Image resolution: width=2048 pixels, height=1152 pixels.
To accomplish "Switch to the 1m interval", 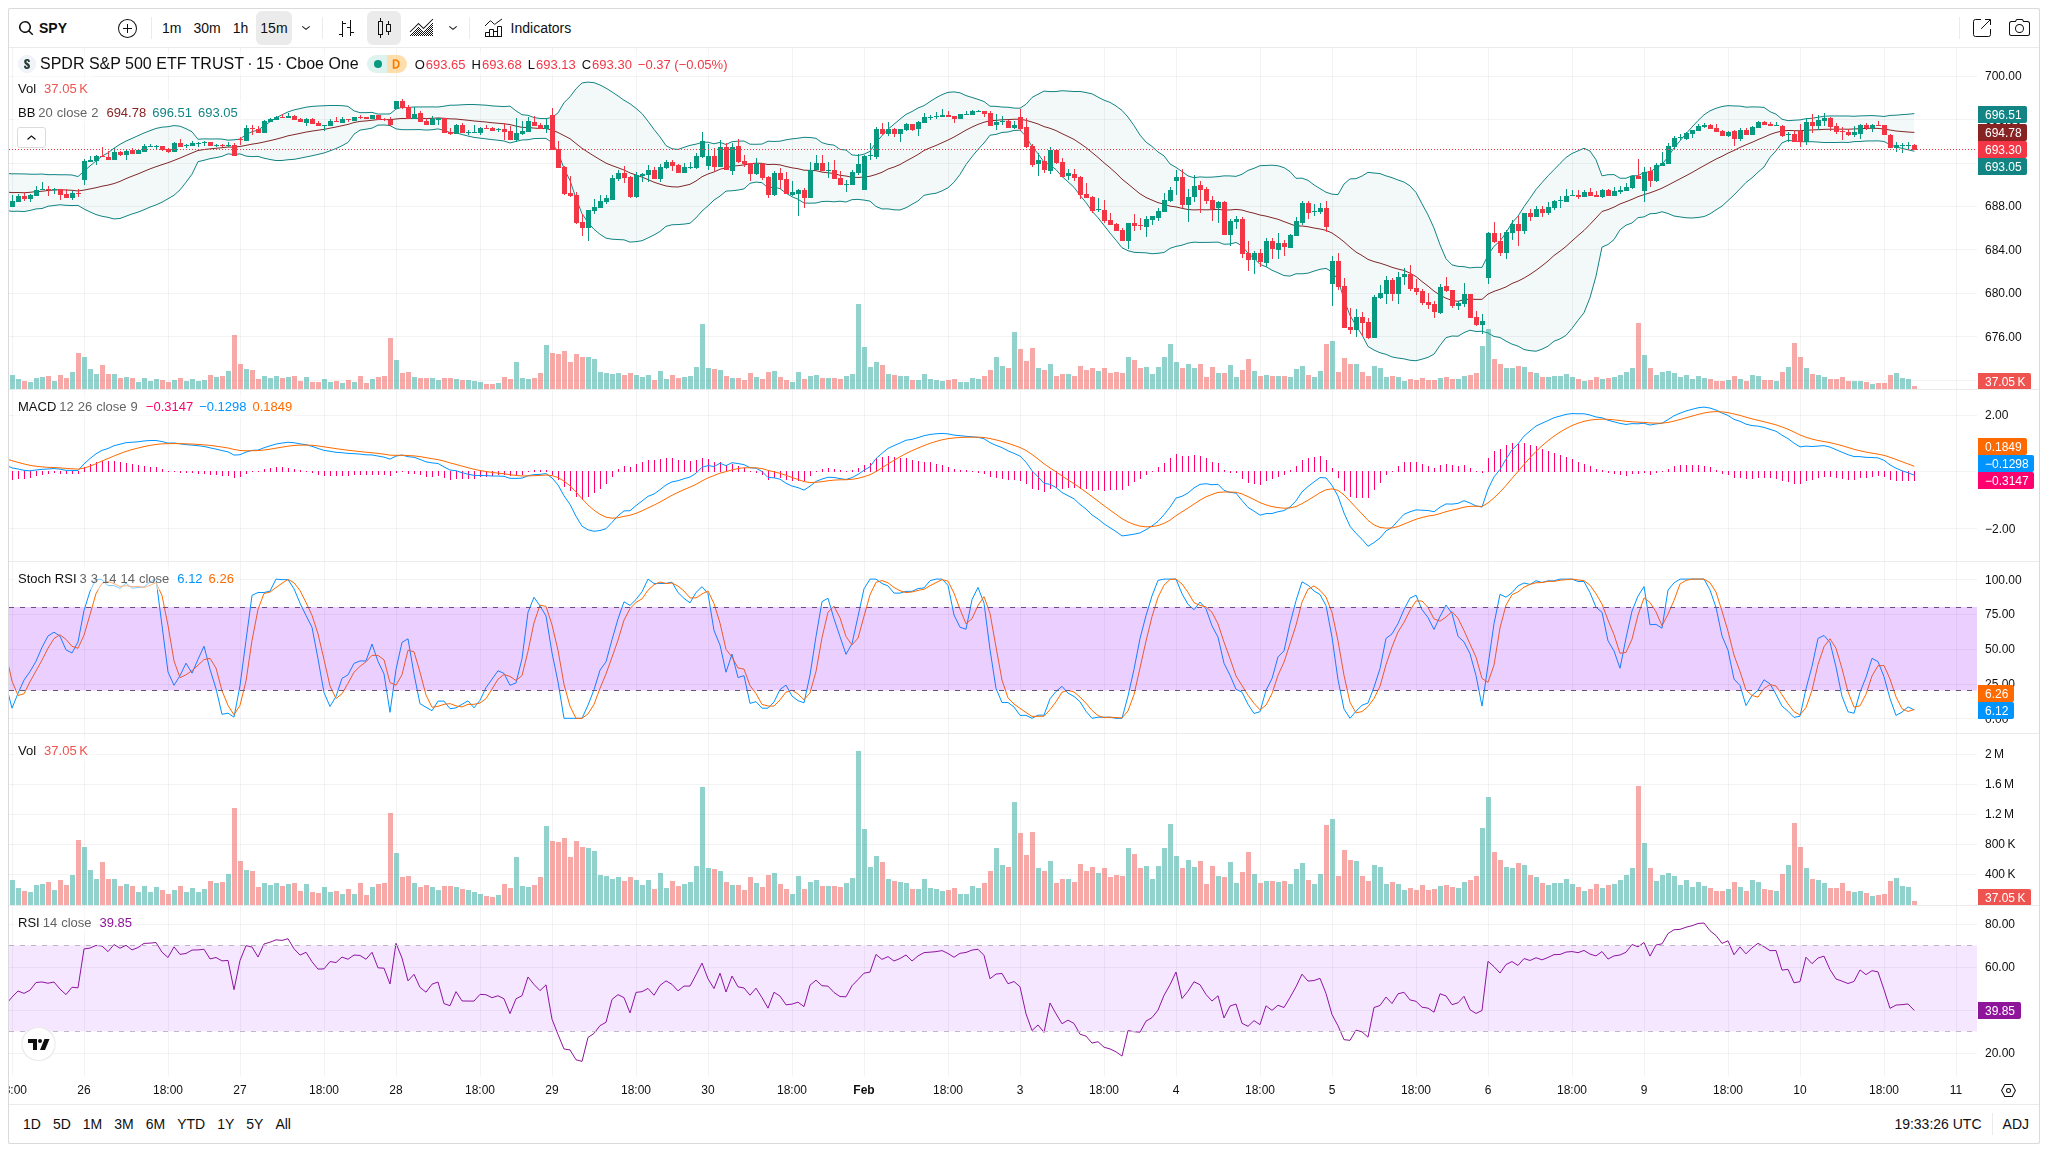I will tap(171, 28).
